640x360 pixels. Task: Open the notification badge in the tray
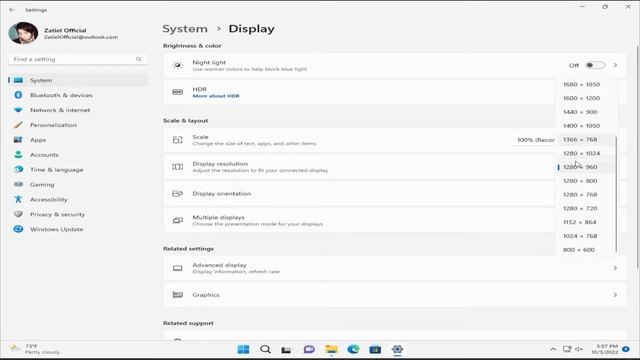626,349
